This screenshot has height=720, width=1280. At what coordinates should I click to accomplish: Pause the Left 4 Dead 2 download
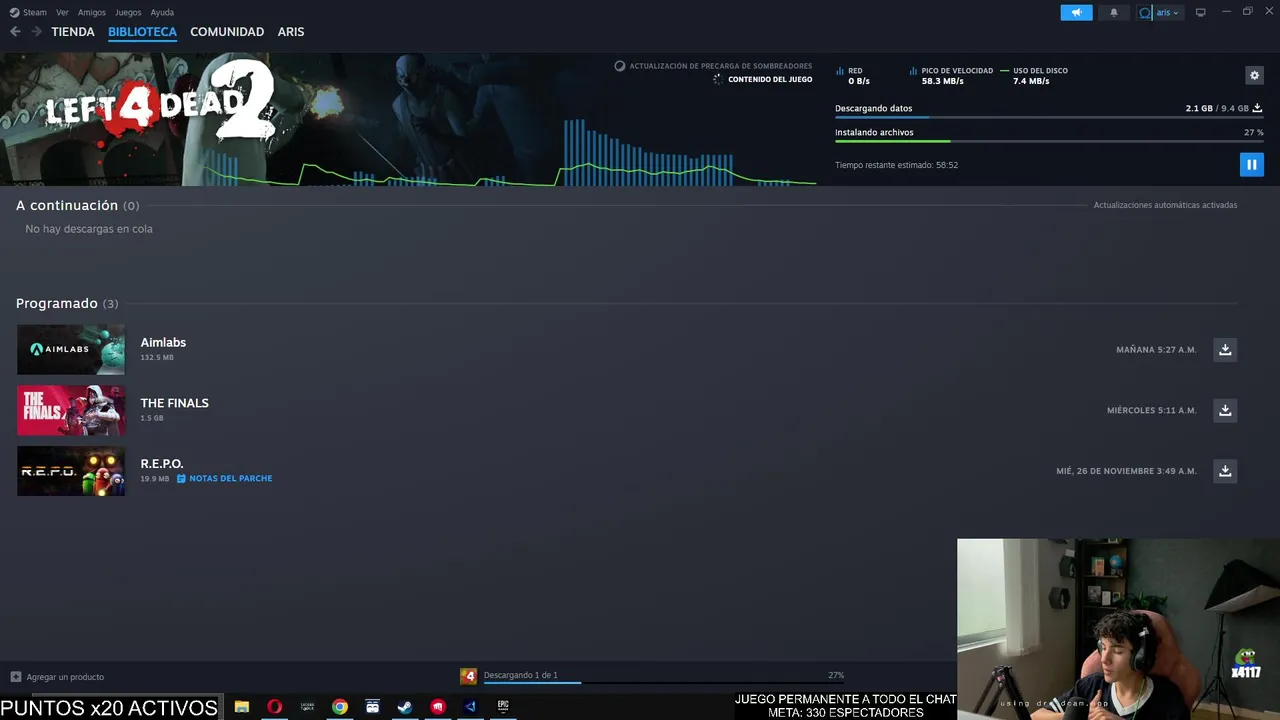[x=1251, y=165]
